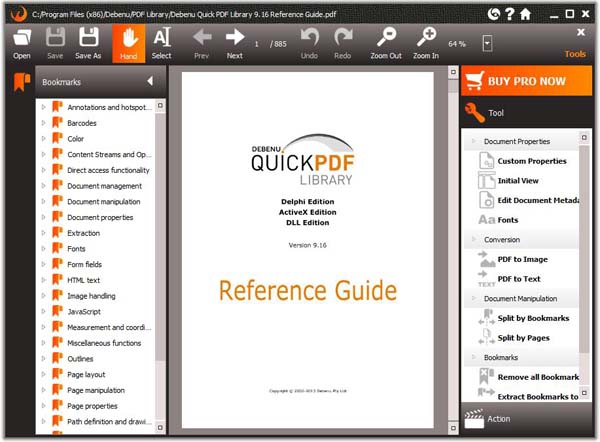Open the Fonts tool
The height and width of the screenshot is (442, 600).
[498, 220]
